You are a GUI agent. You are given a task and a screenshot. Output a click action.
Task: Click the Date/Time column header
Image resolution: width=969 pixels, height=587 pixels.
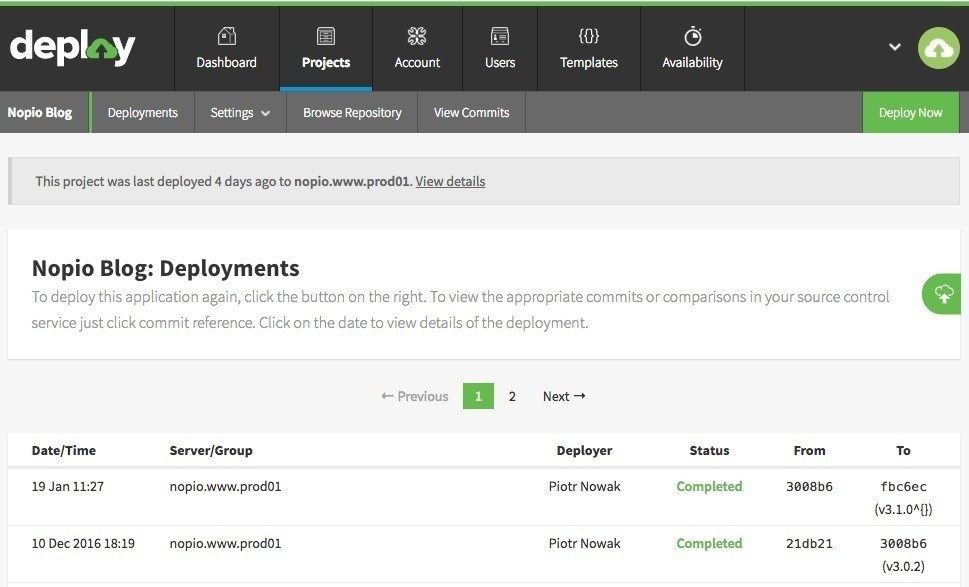pos(64,450)
